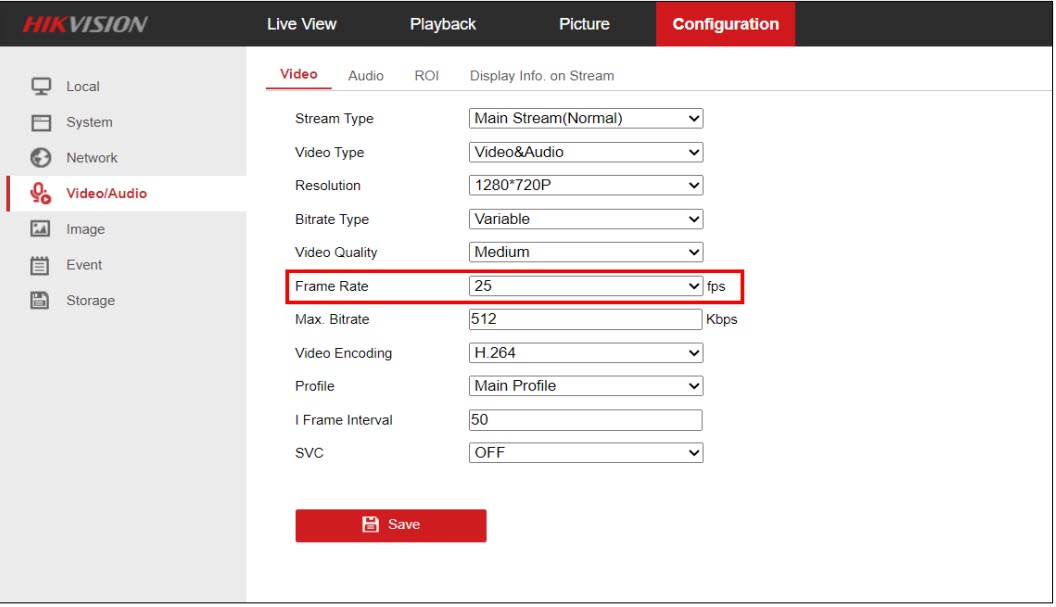
Task: Click the Storage disk icon
Action: pyautogui.click(x=41, y=300)
